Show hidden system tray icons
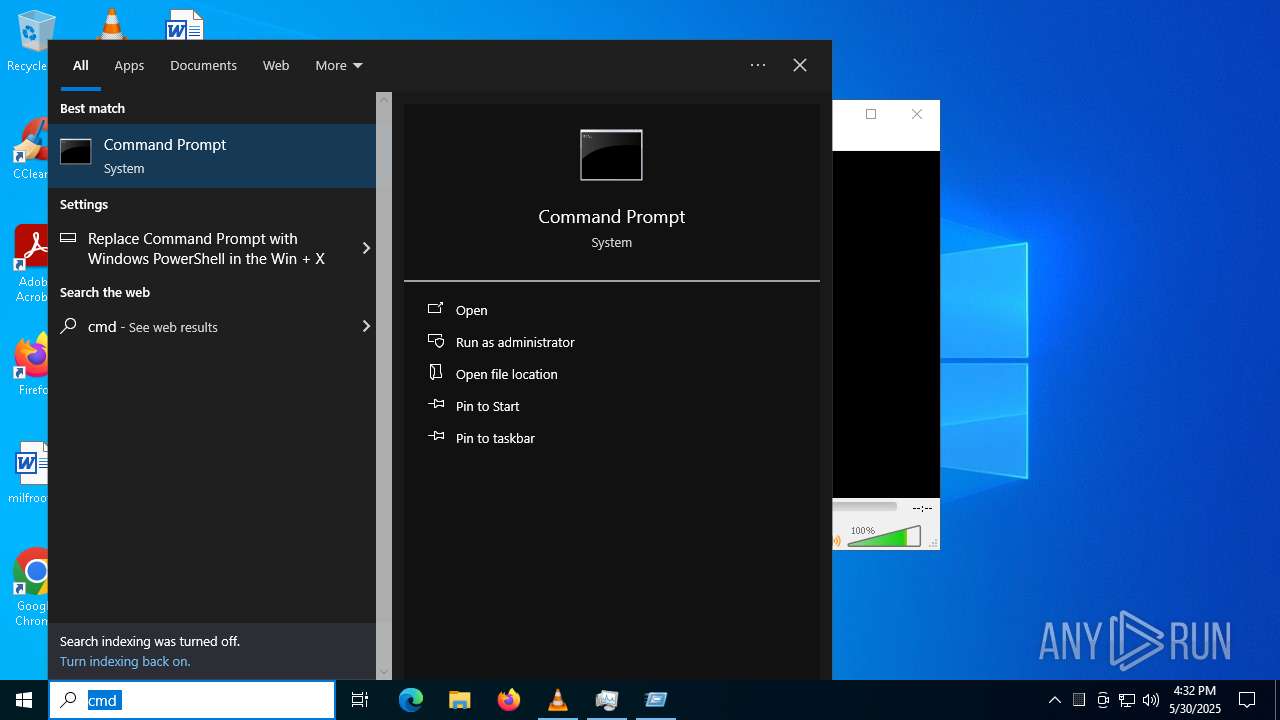This screenshot has height=720, width=1280. pos(1055,700)
